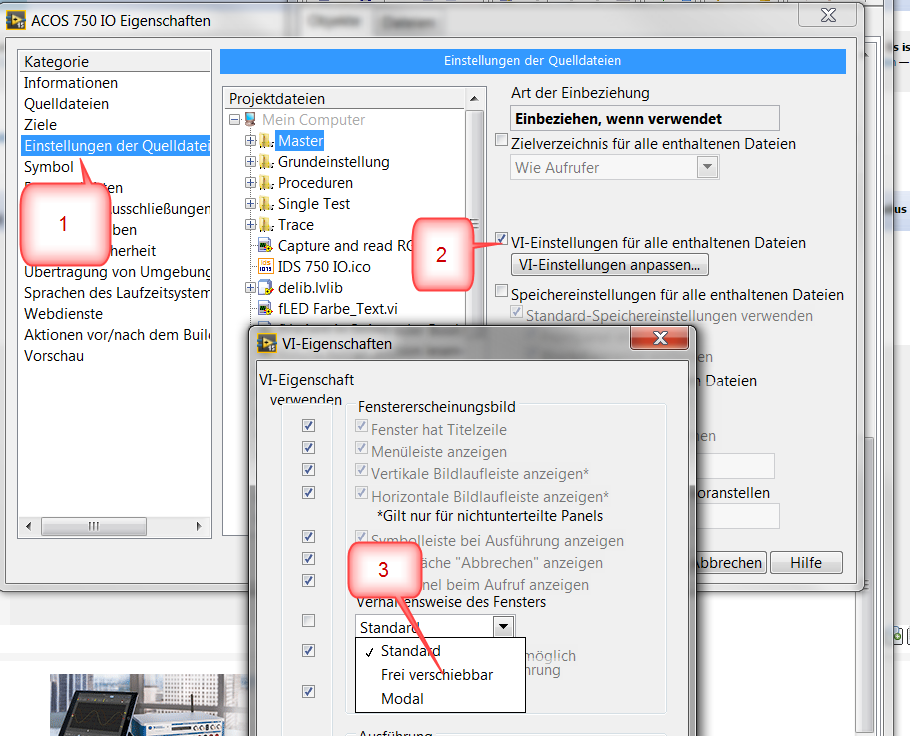Close the VI-Eigenschaften dialog
This screenshot has width=910, height=736.
click(659, 338)
